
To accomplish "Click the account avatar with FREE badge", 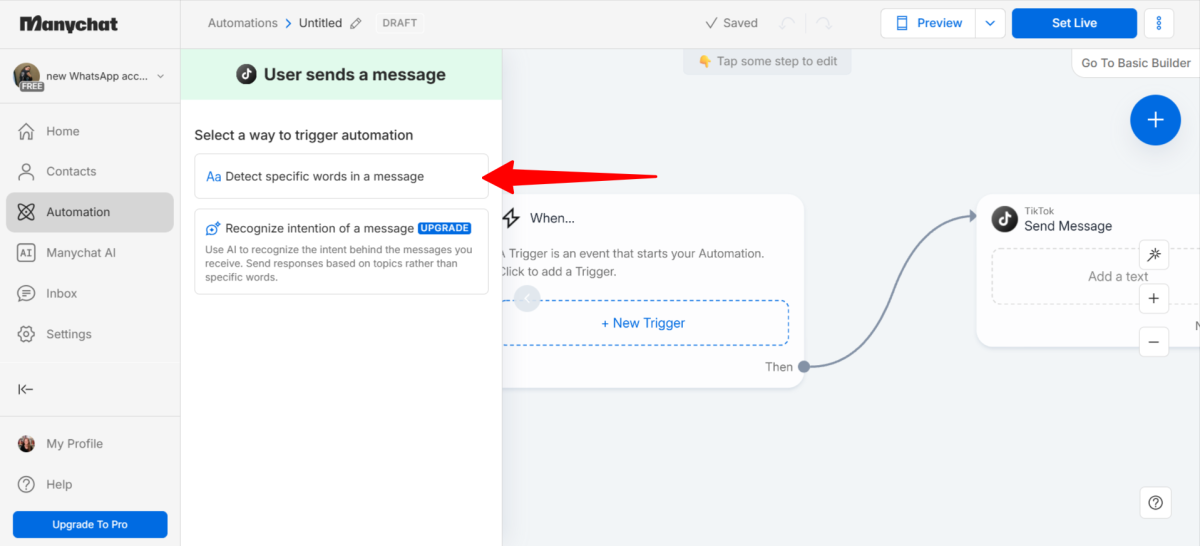I will click(x=27, y=77).
